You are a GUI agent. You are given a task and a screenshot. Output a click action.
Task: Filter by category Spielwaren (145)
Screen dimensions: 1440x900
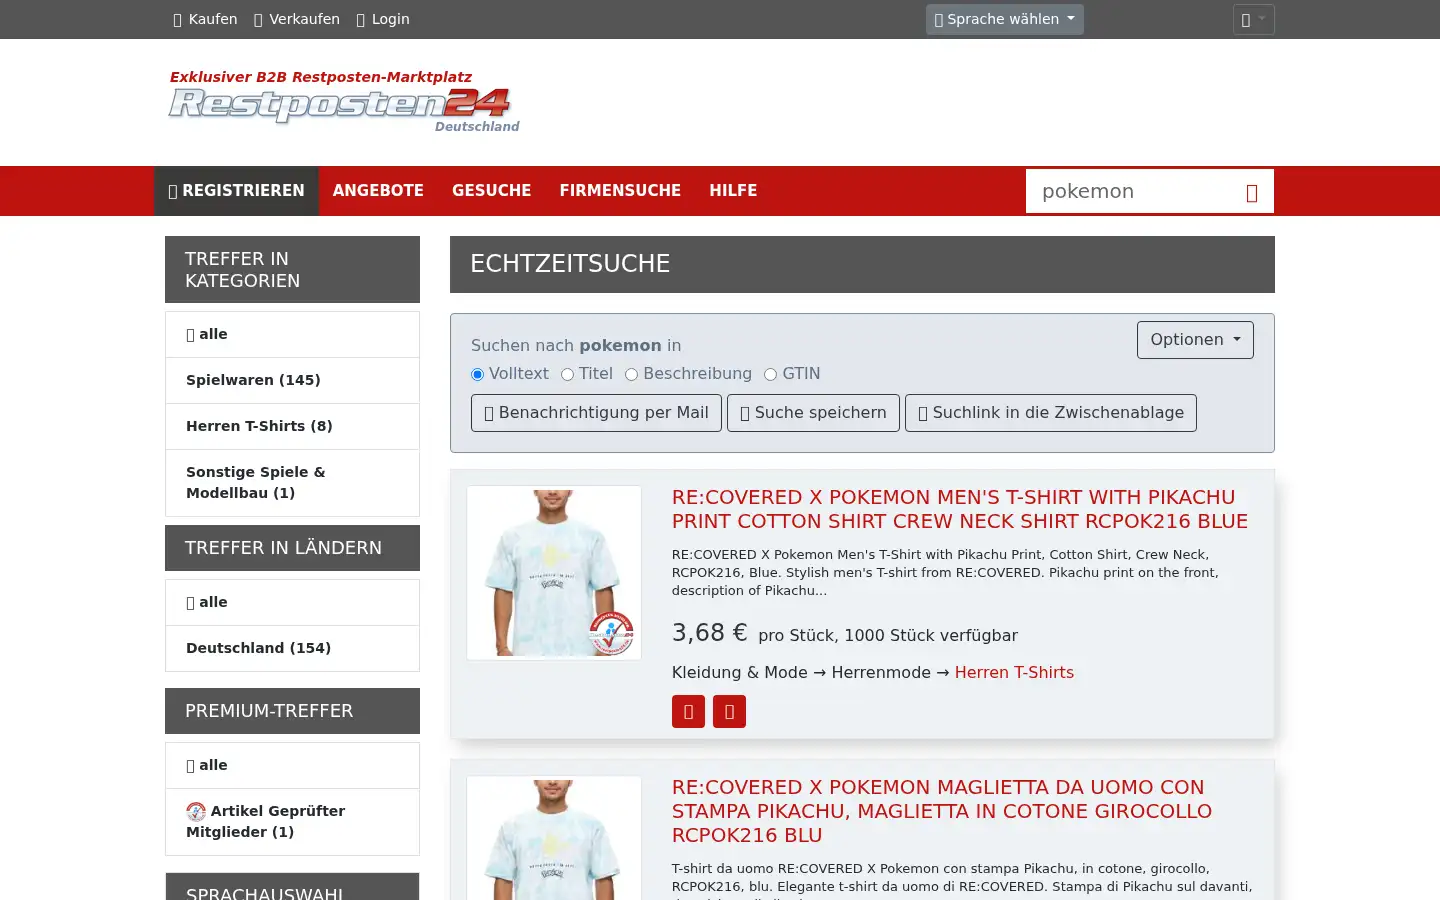(292, 380)
